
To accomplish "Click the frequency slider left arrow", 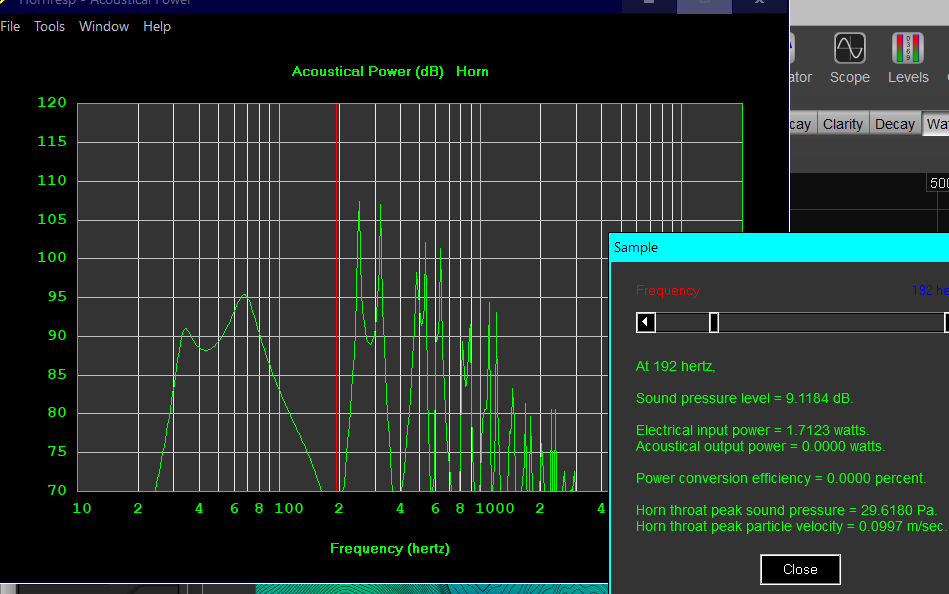I will (x=646, y=322).
